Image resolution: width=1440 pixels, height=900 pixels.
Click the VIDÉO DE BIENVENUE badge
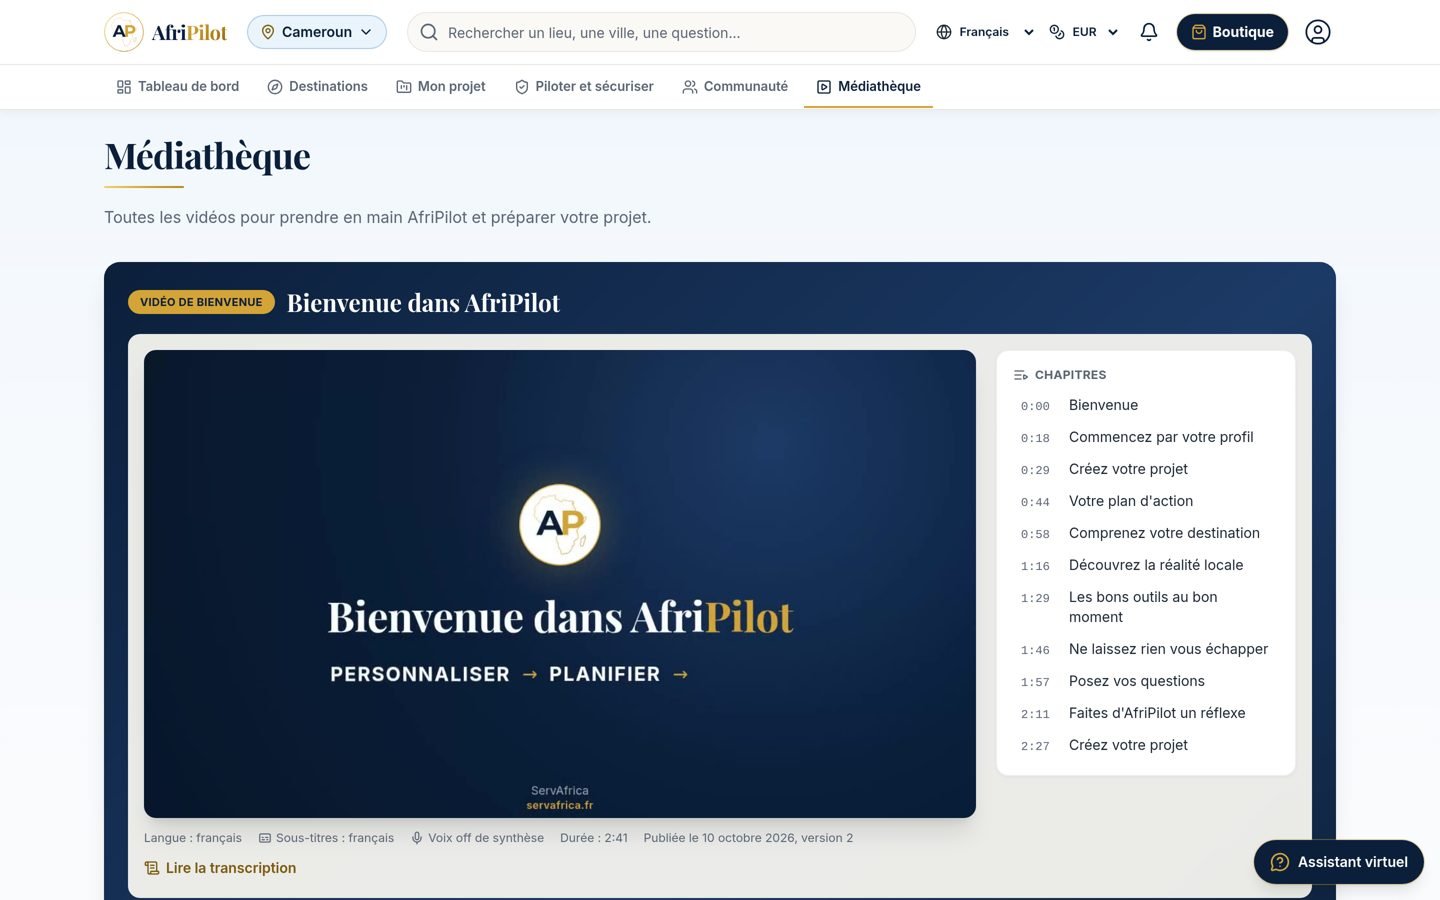point(201,302)
